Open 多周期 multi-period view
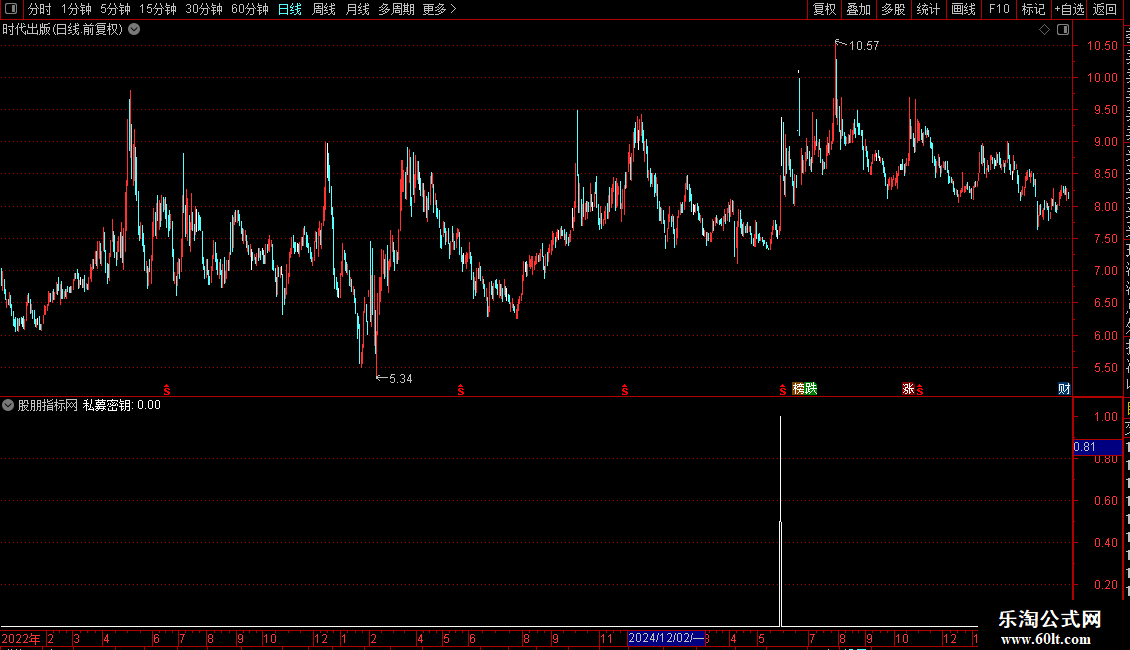The width and height of the screenshot is (1130, 650). pyautogui.click(x=396, y=9)
